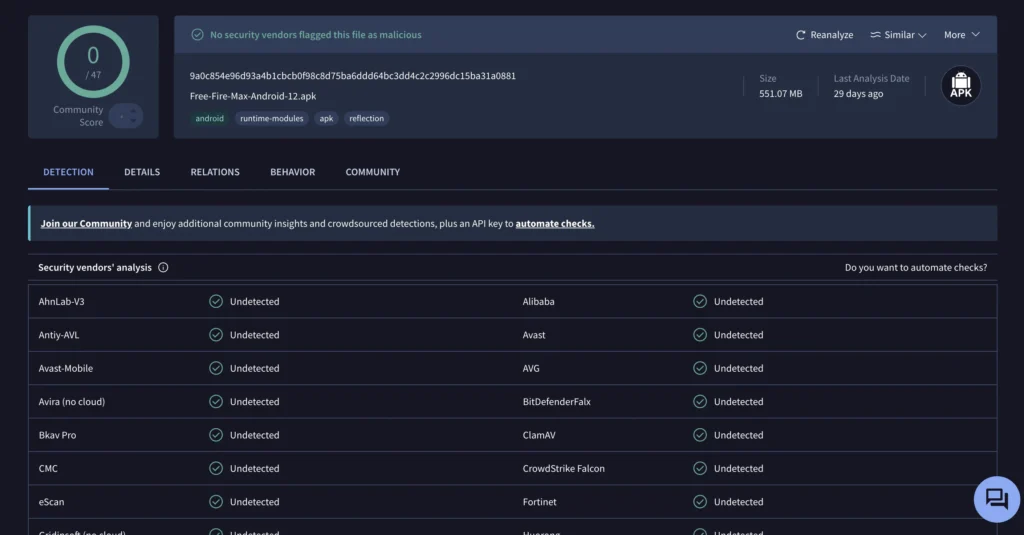Click the Avast undetected check icon
This screenshot has height=535, width=1024.
[699, 334]
